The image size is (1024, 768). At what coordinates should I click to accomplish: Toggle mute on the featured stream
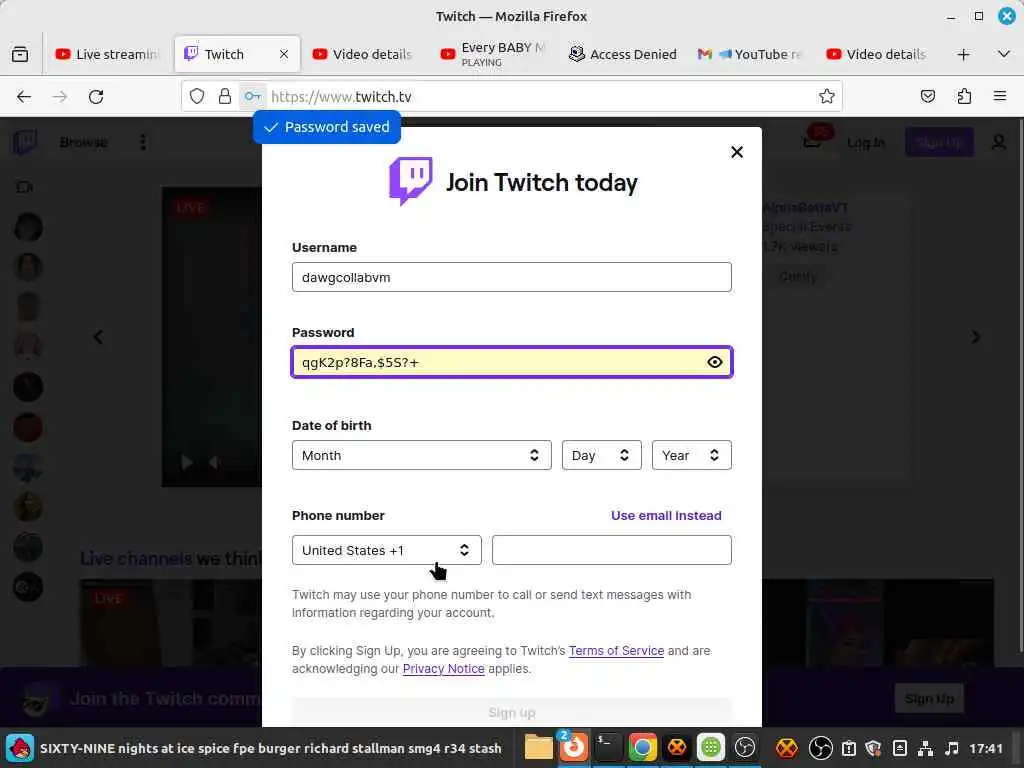(x=214, y=462)
